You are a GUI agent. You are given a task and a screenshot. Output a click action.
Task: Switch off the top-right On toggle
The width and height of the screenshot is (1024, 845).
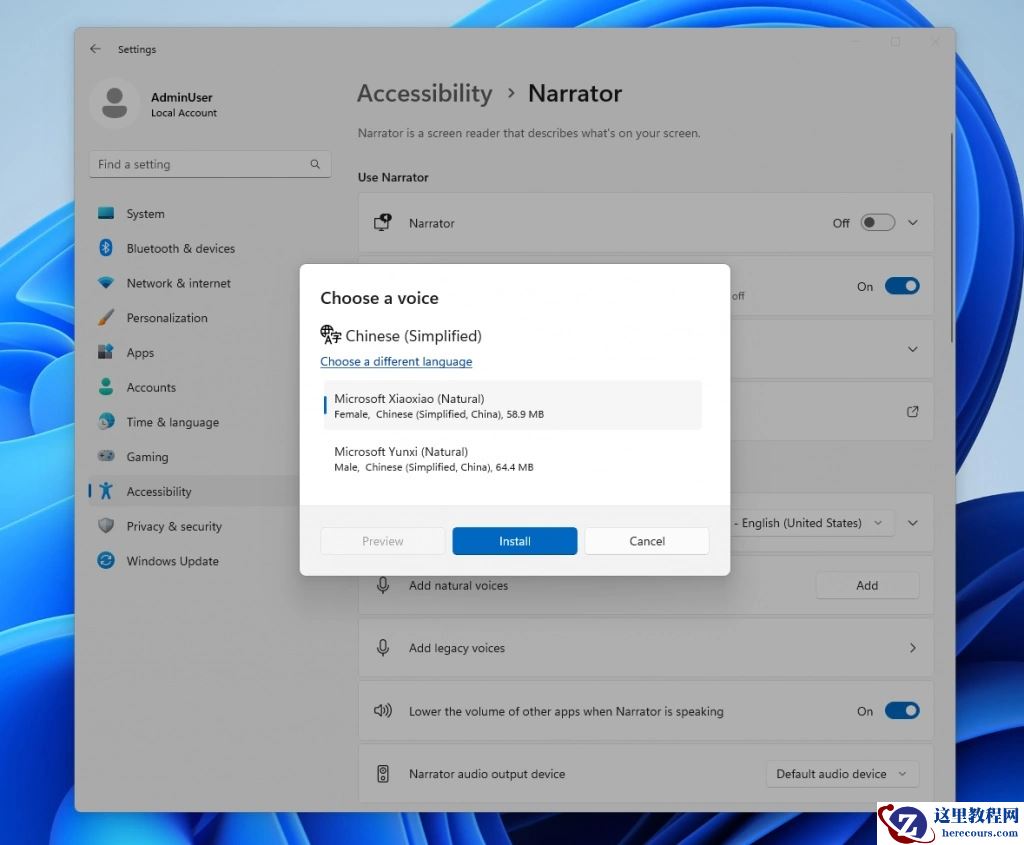tap(901, 285)
